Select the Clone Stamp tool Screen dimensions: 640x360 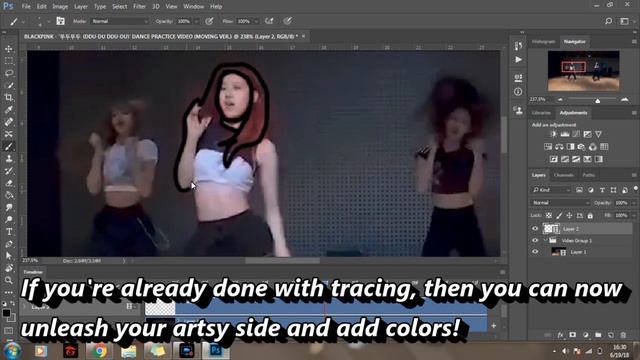(9, 159)
